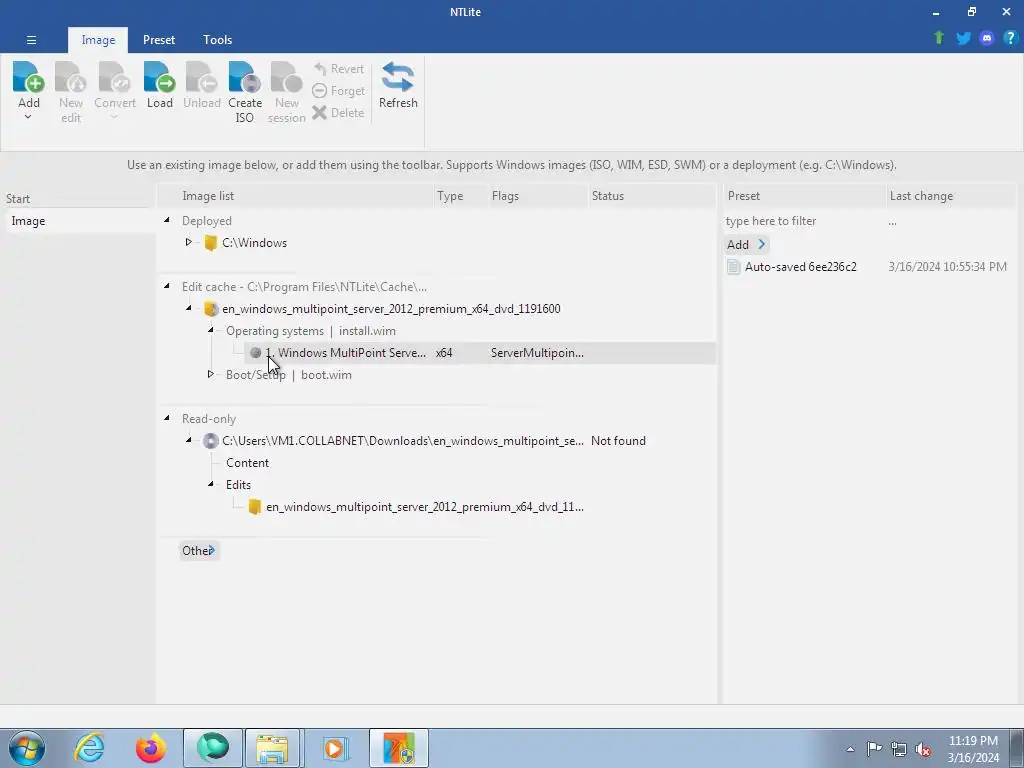Click the Image list column header

click(x=297, y=196)
